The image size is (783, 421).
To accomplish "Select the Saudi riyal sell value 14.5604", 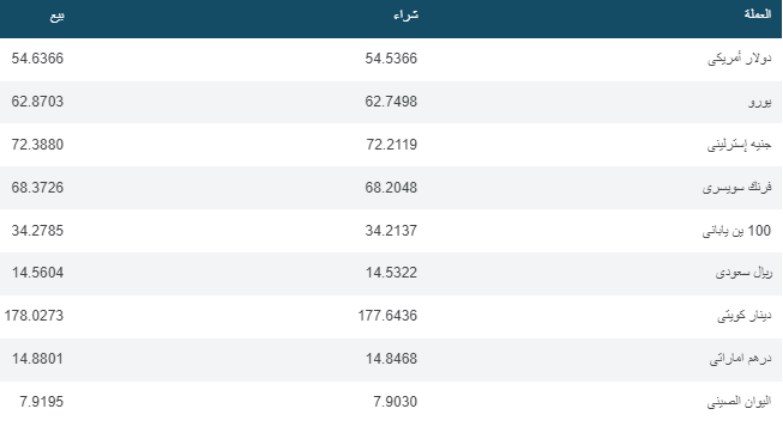I will (x=37, y=274).
